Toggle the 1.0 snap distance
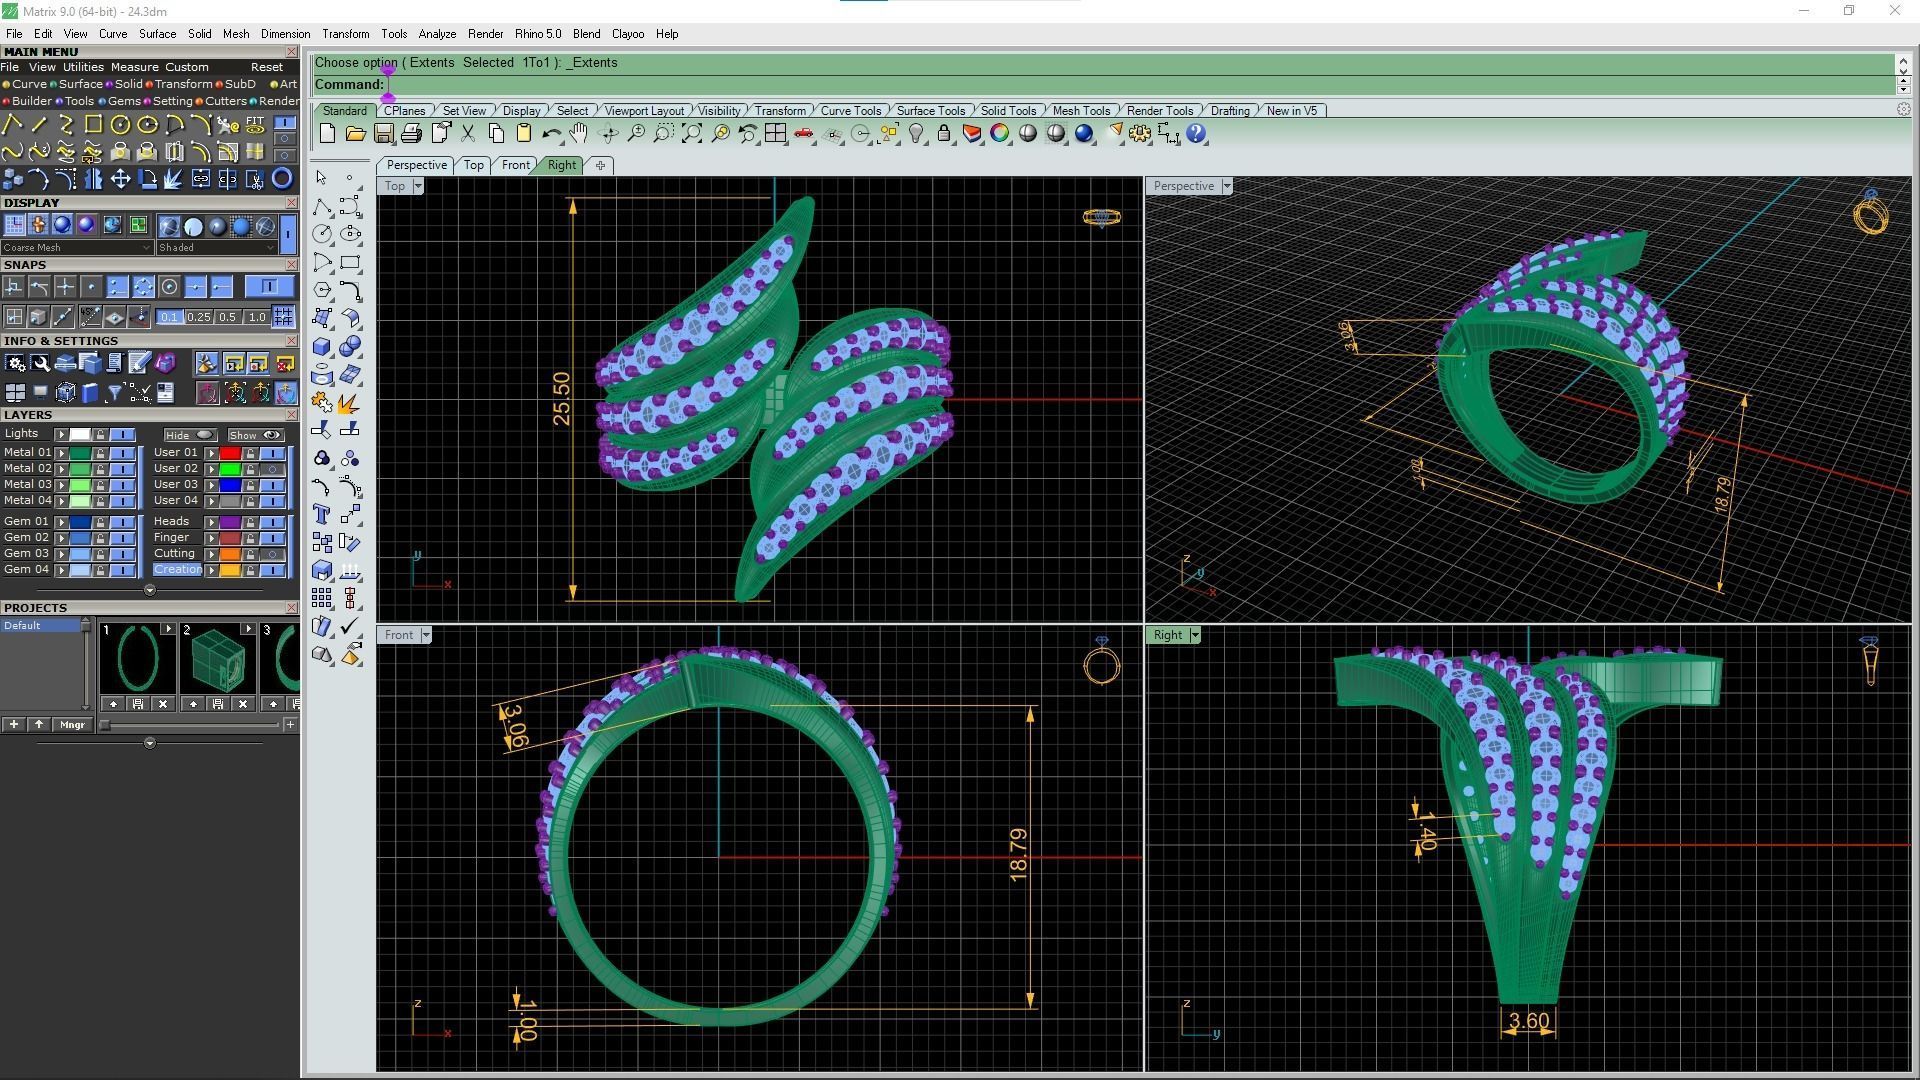This screenshot has height=1080, width=1920. coord(257,317)
